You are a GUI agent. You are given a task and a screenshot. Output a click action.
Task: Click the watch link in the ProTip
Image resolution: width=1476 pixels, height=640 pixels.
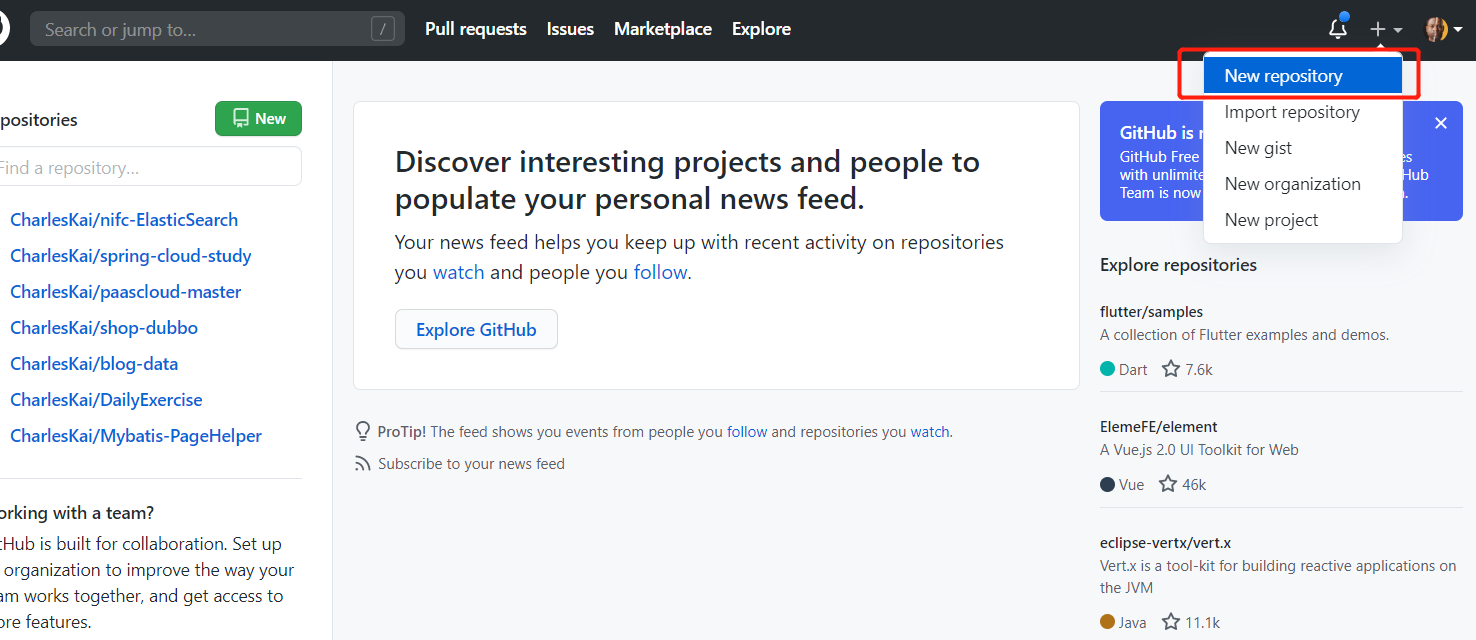(x=930, y=432)
